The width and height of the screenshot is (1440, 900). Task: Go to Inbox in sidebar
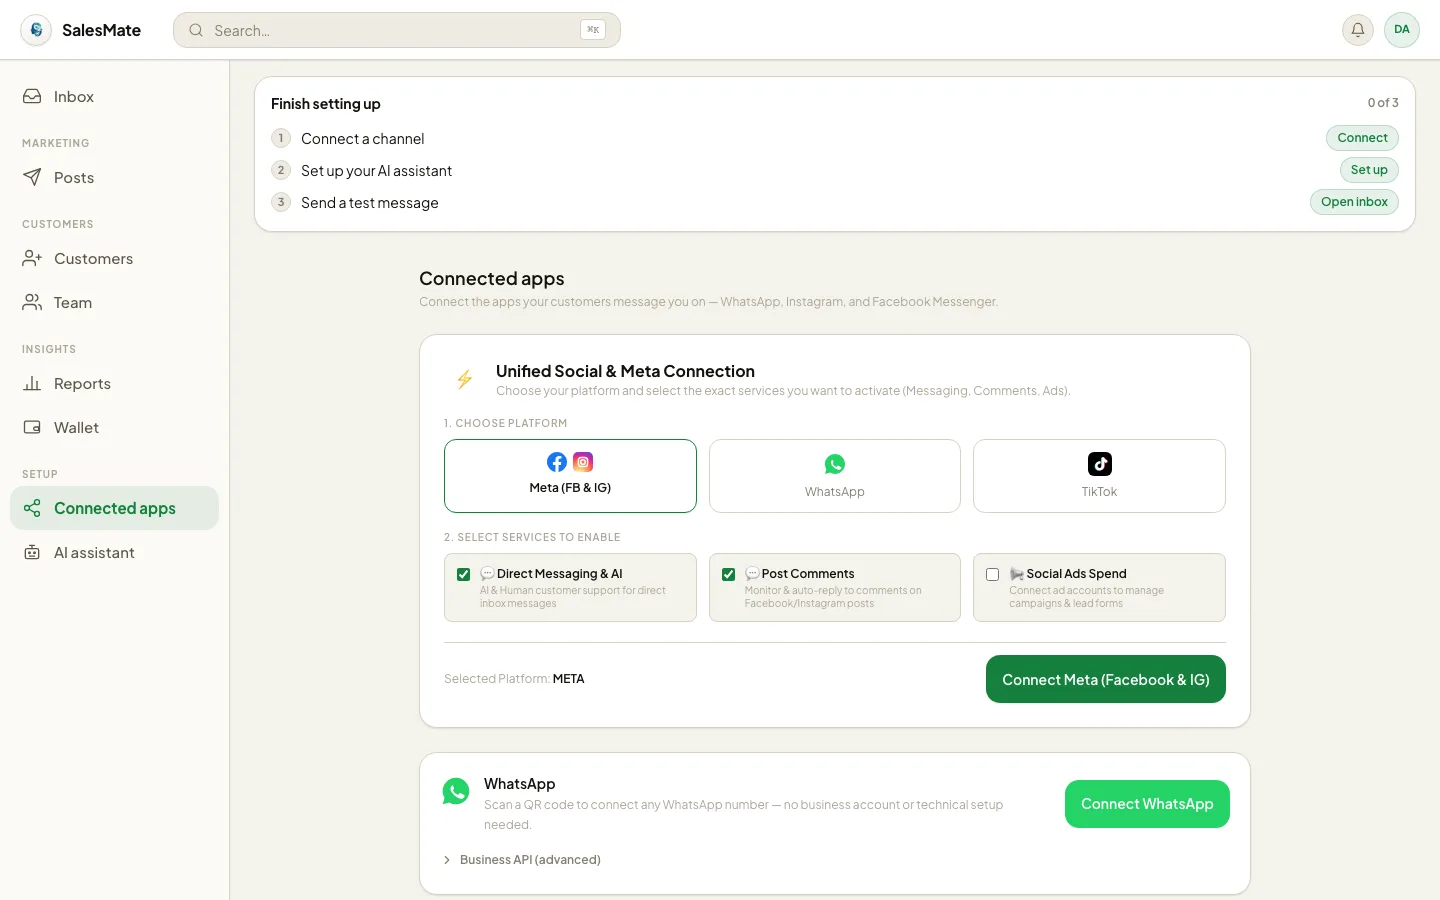coord(114,96)
